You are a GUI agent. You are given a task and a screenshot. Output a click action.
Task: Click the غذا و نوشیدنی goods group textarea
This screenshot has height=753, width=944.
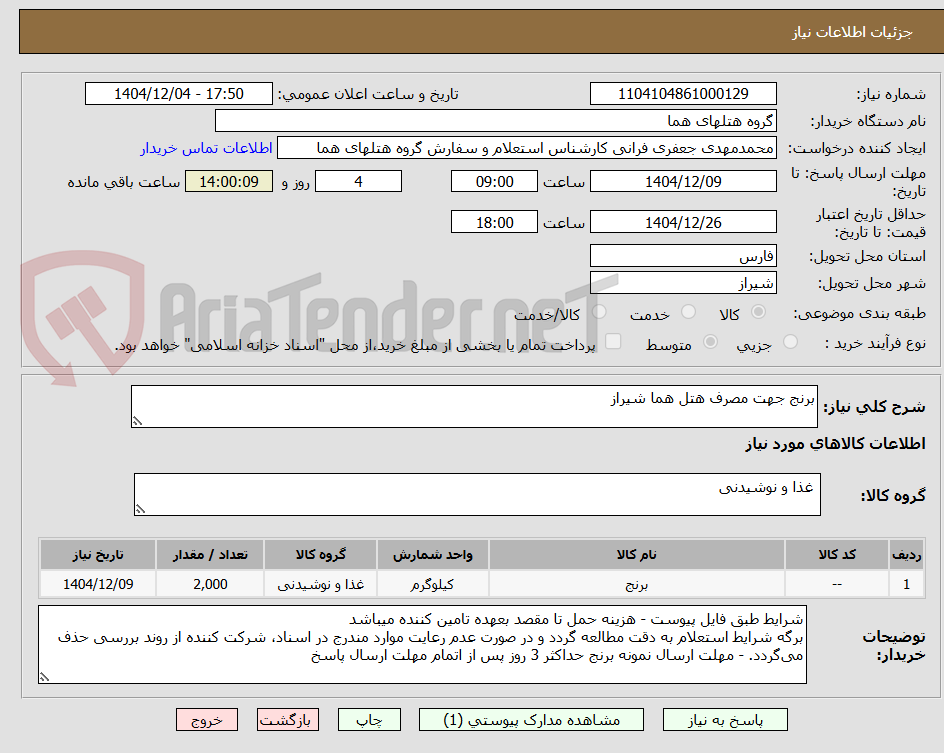[x=477, y=495]
